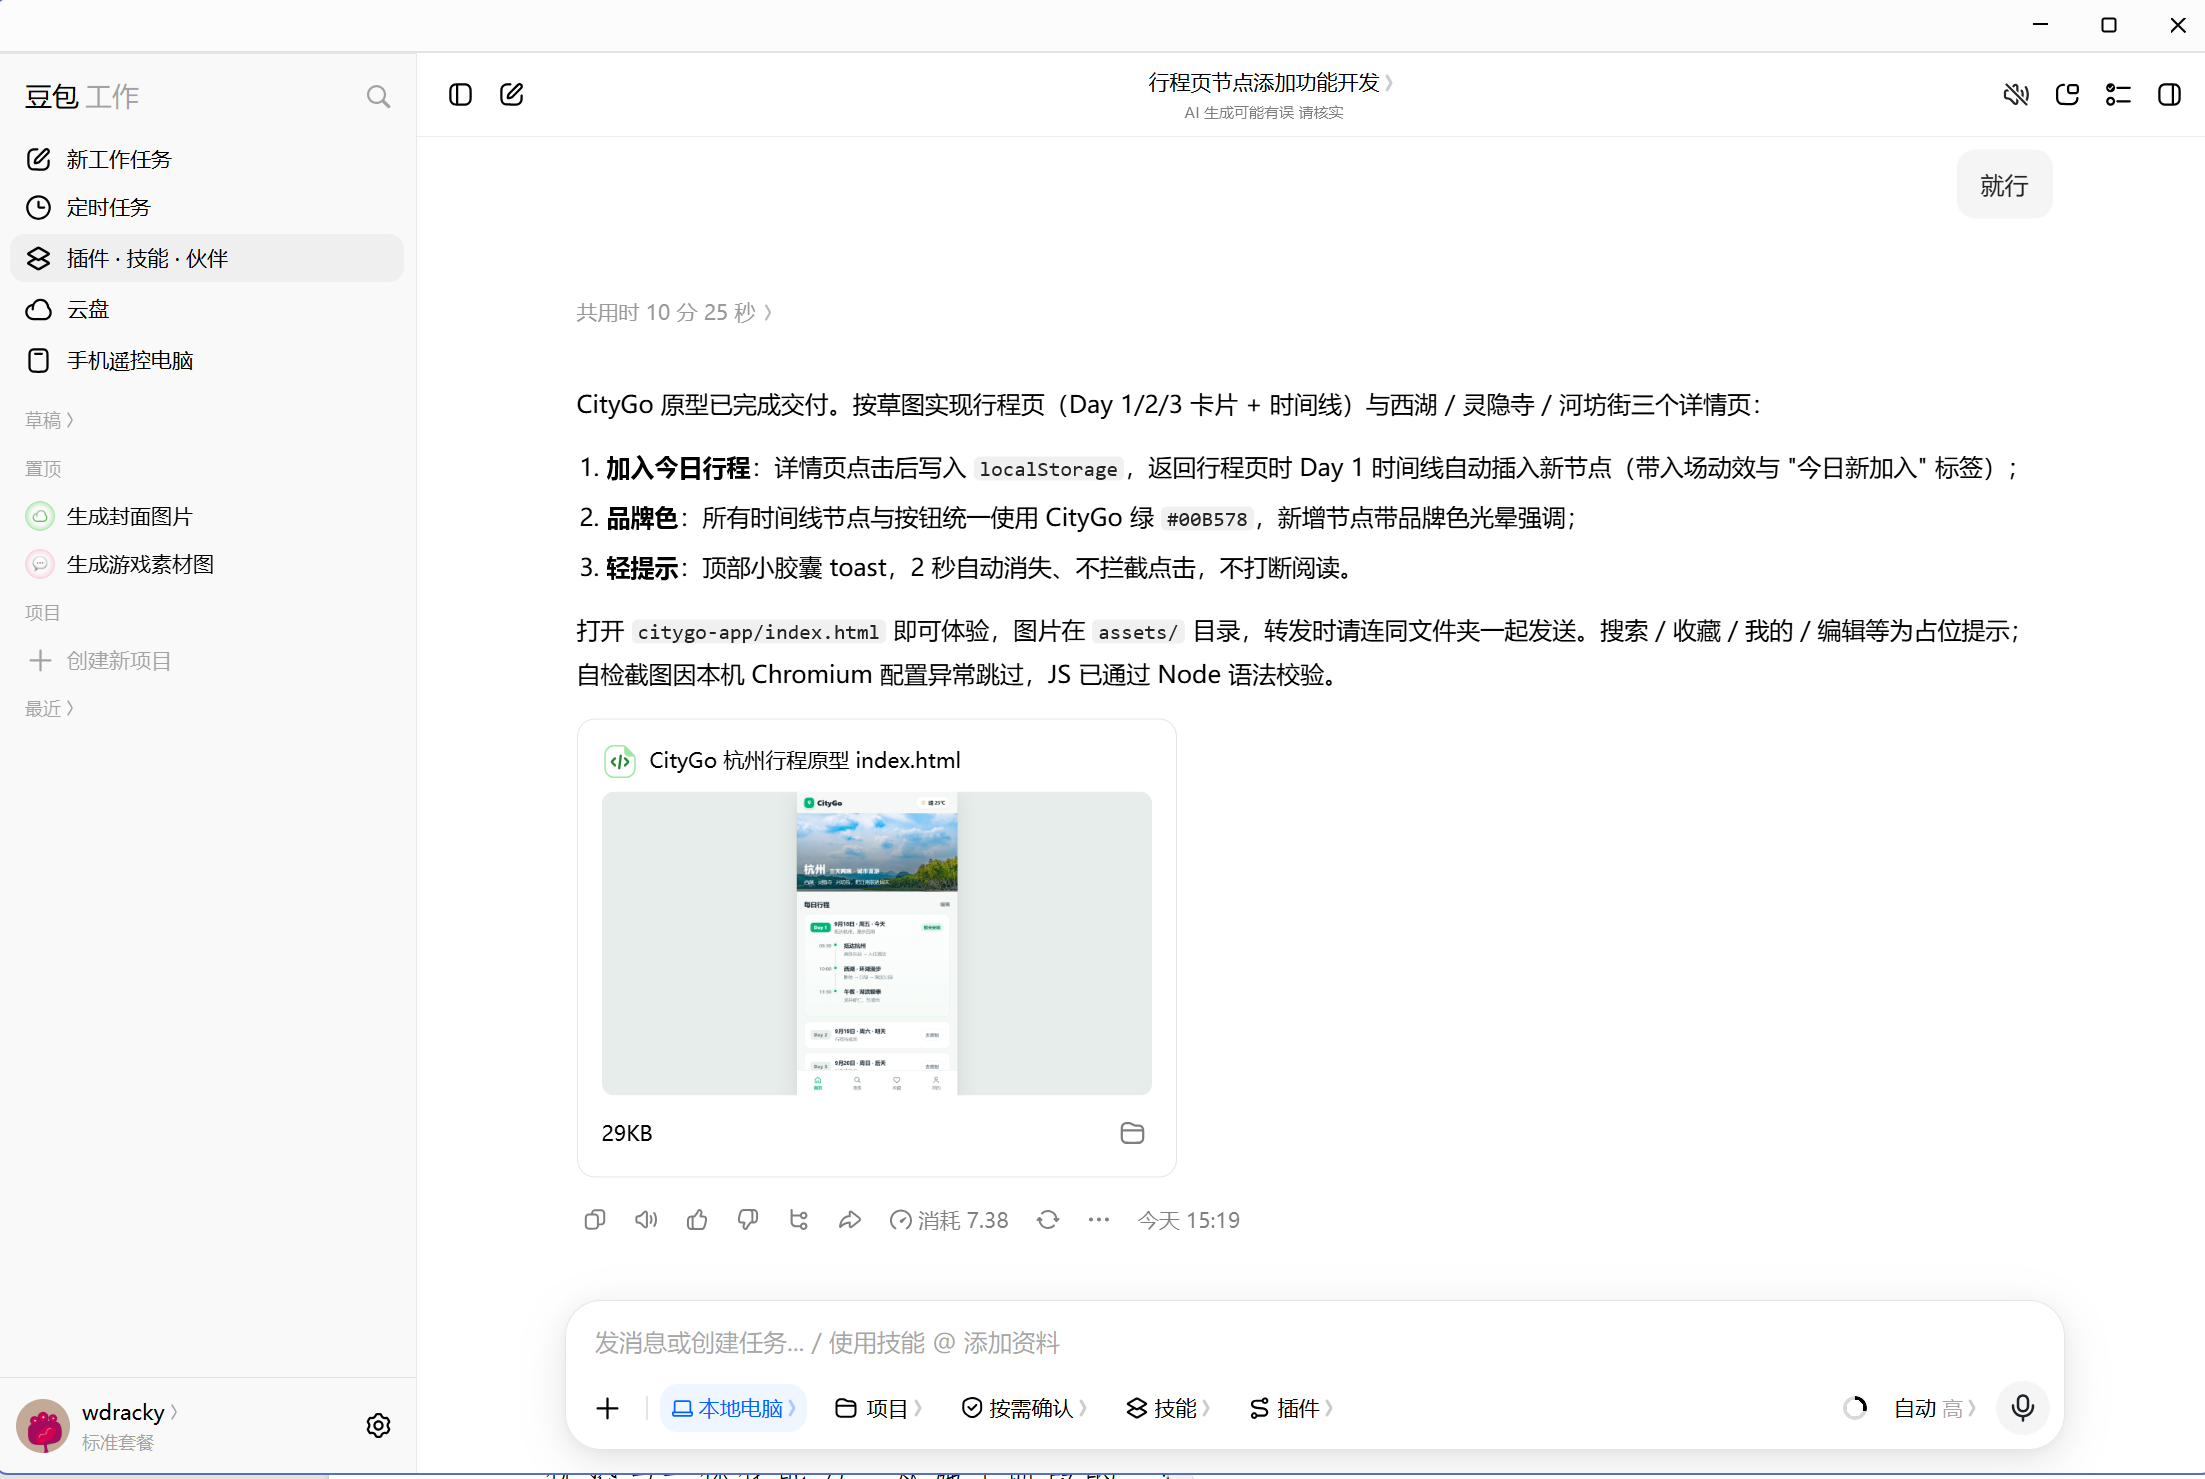2205x1479 pixels.
Task: Open the 项目 dropdown in input bar
Action: [878, 1408]
